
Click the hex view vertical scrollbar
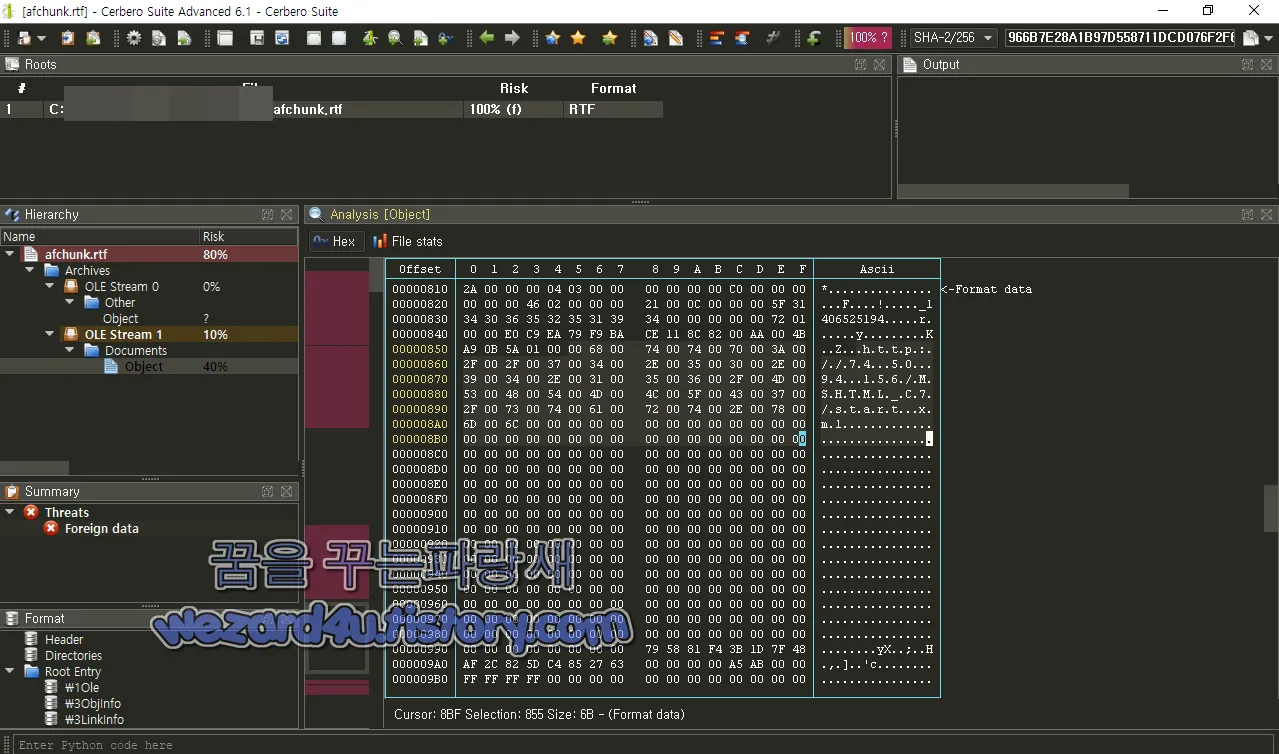click(1270, 508)
